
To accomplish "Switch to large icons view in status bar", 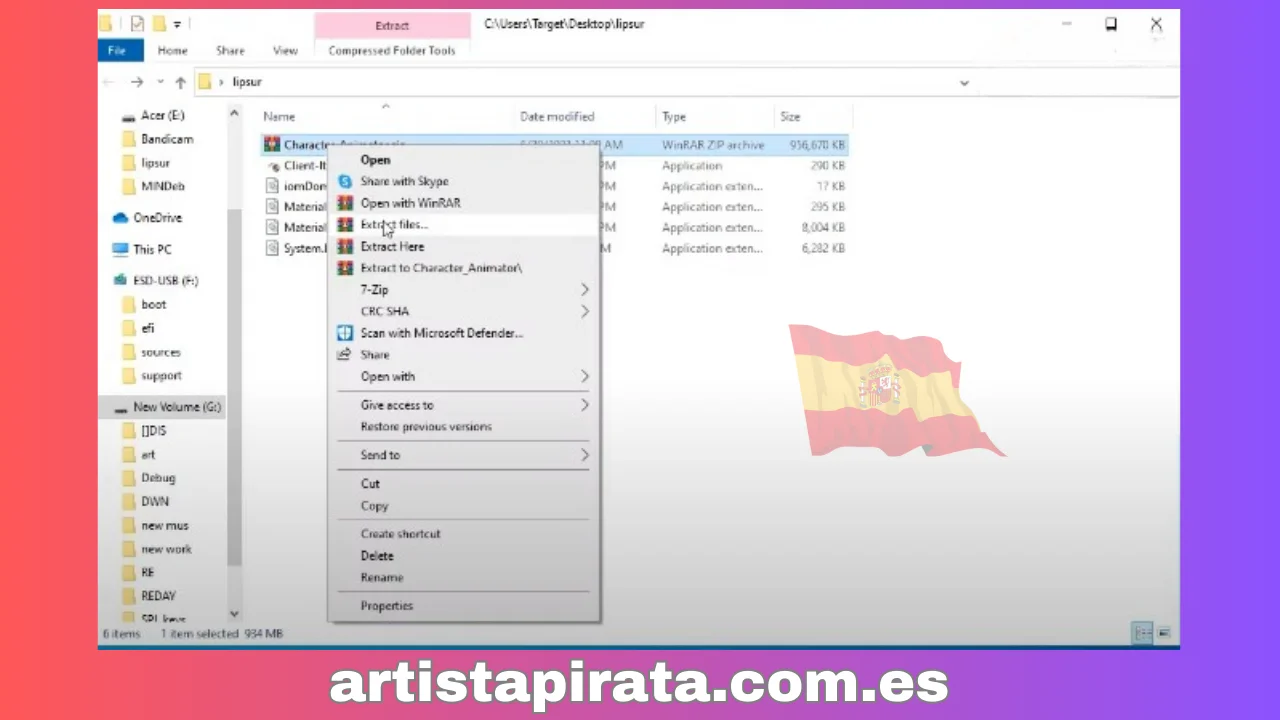I will [x=1164, y=634].
